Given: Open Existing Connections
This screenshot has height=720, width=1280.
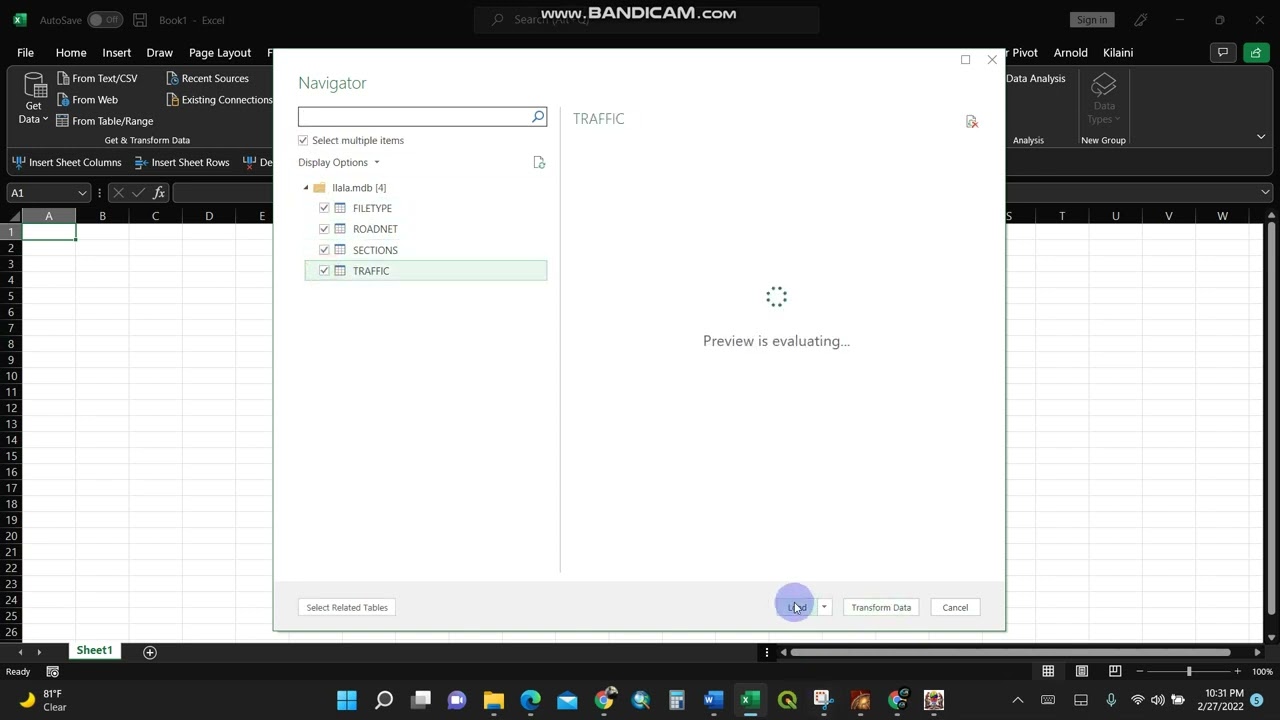Looking at the screenshot, I should pyautogui.click(x=218, y=100).
